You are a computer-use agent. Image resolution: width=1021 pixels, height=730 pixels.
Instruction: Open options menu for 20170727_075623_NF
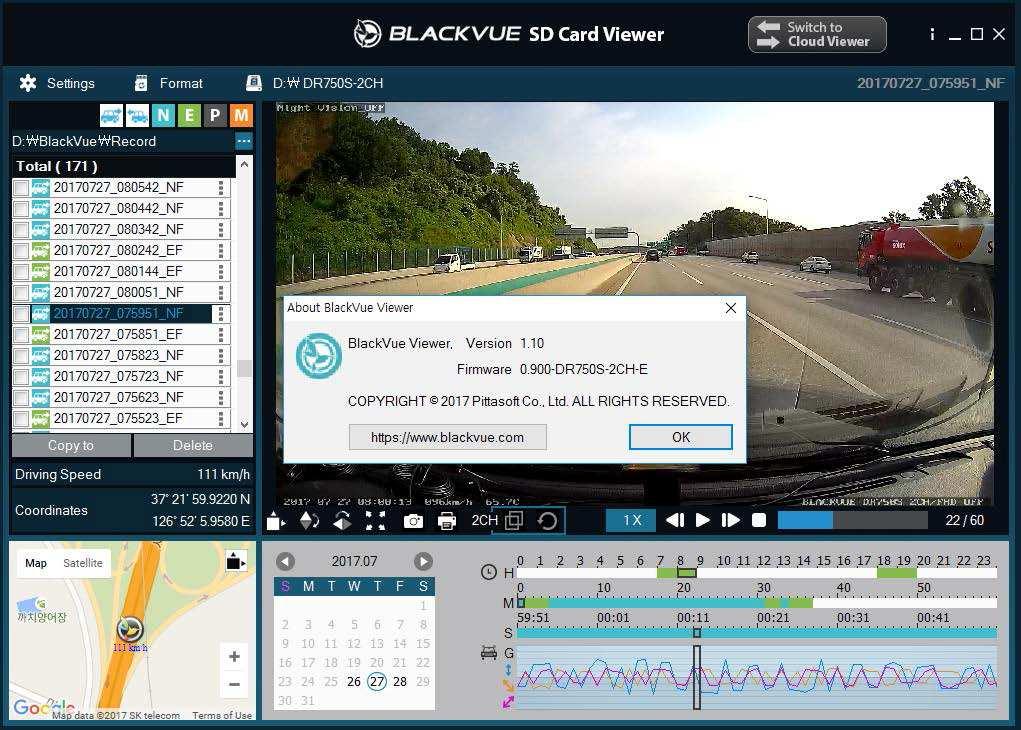tap(221, 397)
